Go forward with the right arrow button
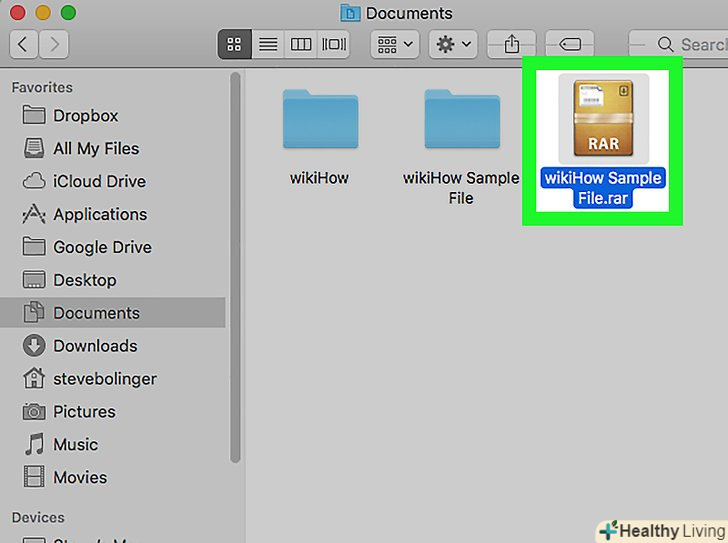 (54, 45)
